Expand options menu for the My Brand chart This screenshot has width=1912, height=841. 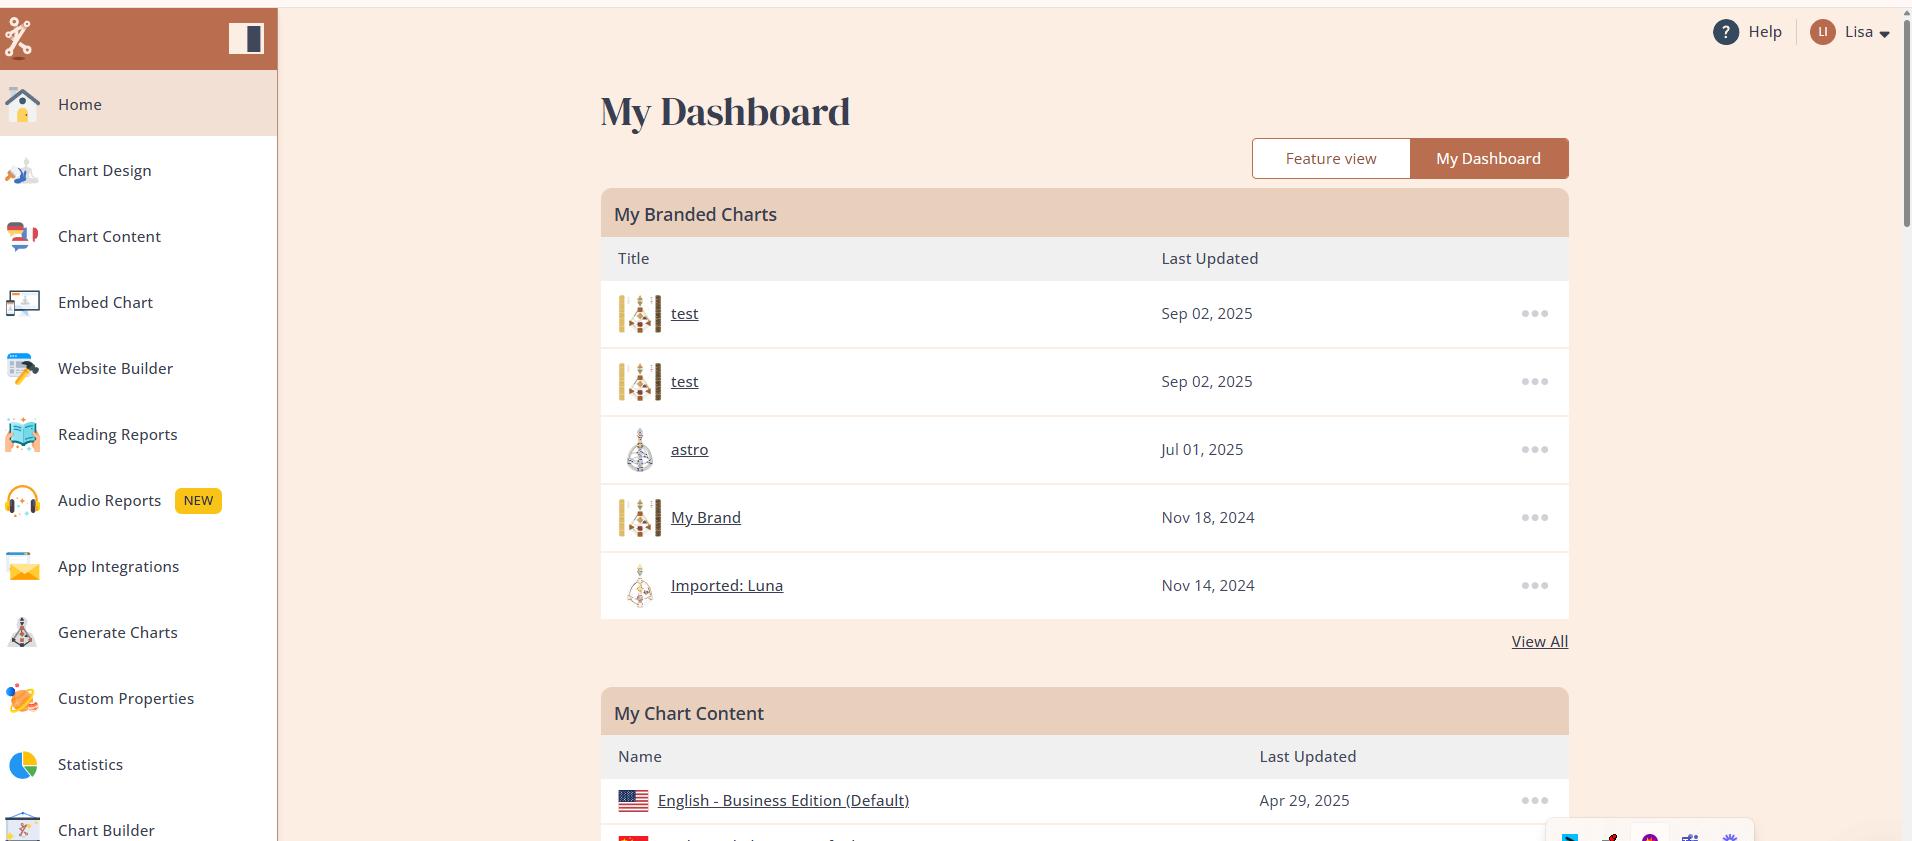coord(1534,518)
